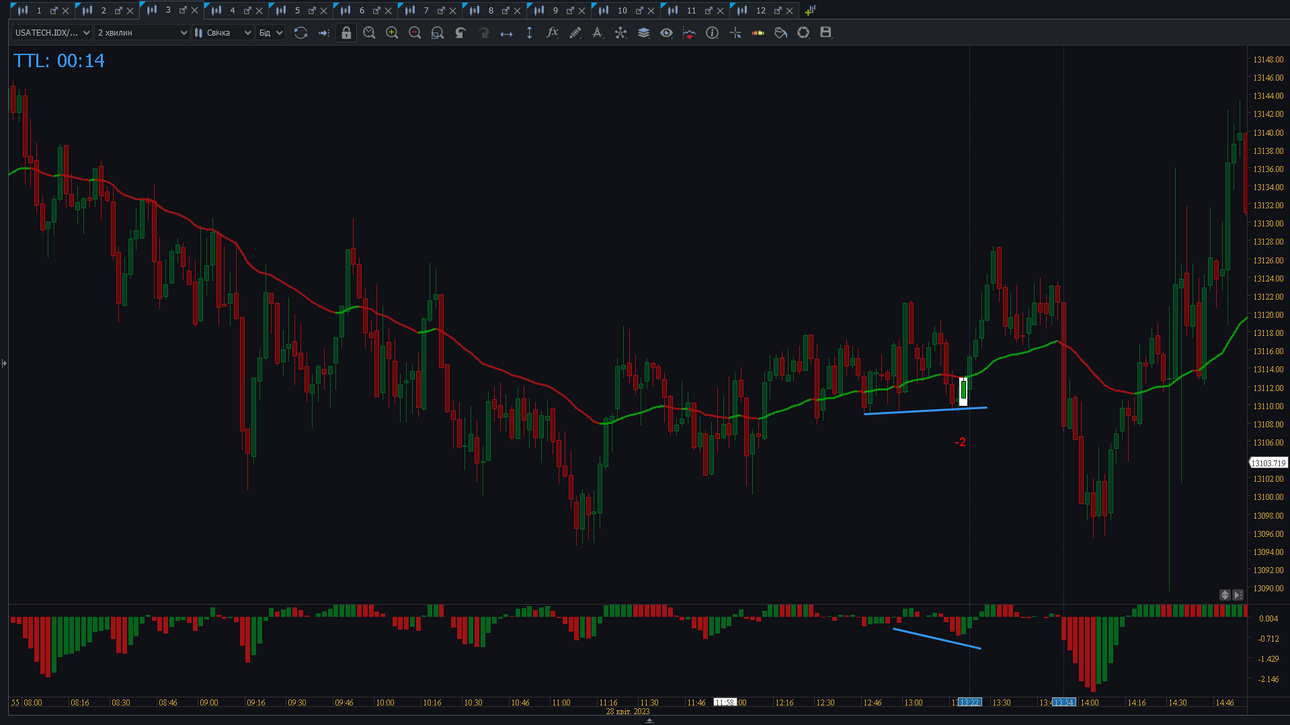
Task: Detach chart tab 5 into a window
Action: (312, 10)
